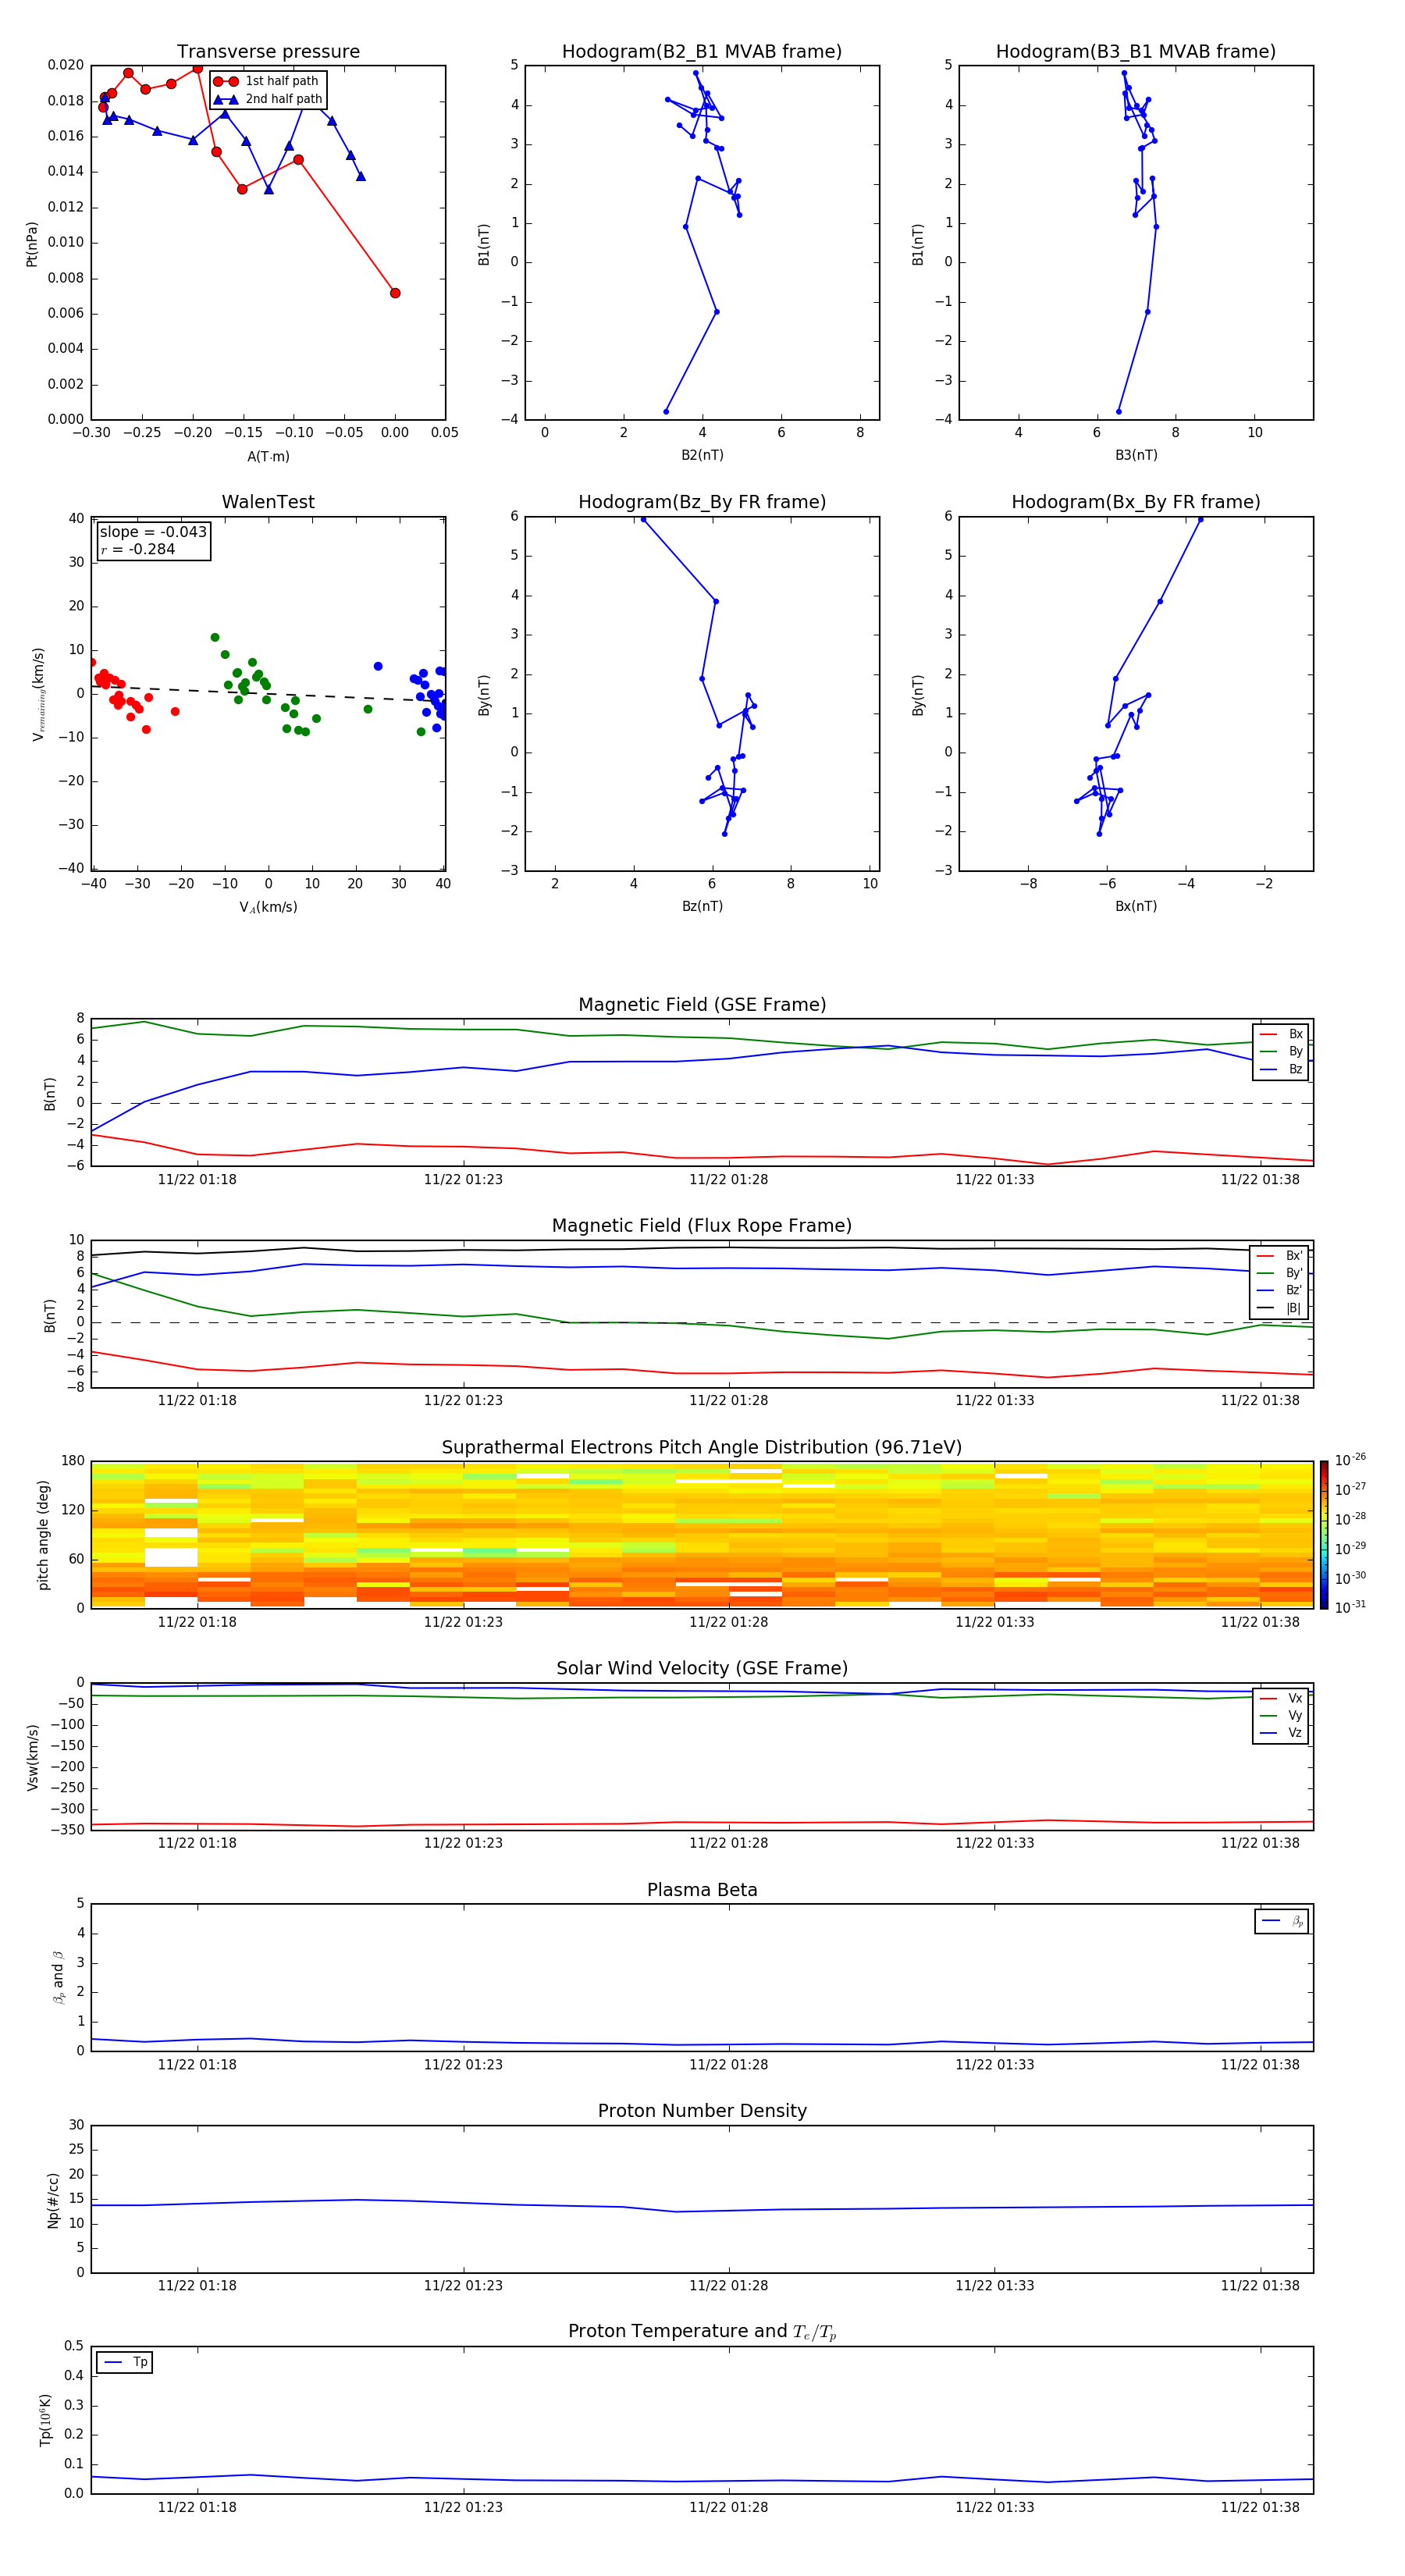Click the "Plasma Beta" panel title
The width and height of the screenshot is (1405, 2576).
(x=702, y=1890)
